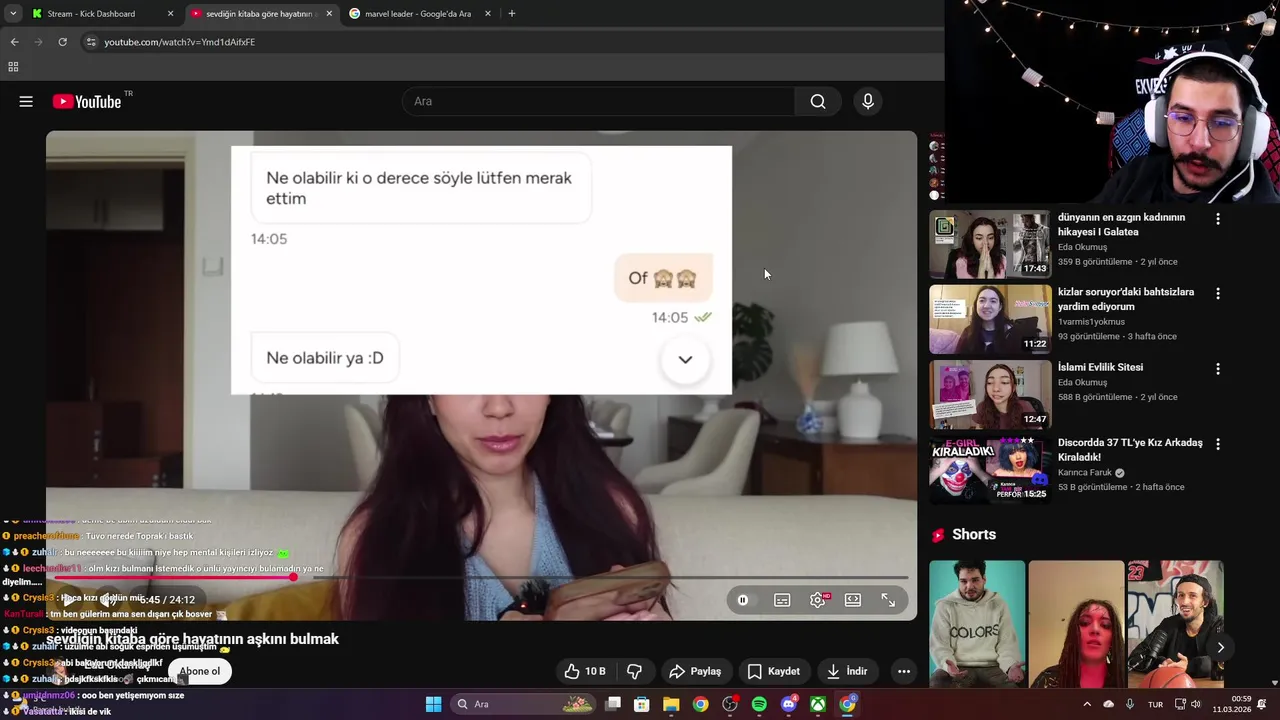Close the marvel leader Google tab
This screenshot has height=720, width=1280.
(x=488, y=14)
